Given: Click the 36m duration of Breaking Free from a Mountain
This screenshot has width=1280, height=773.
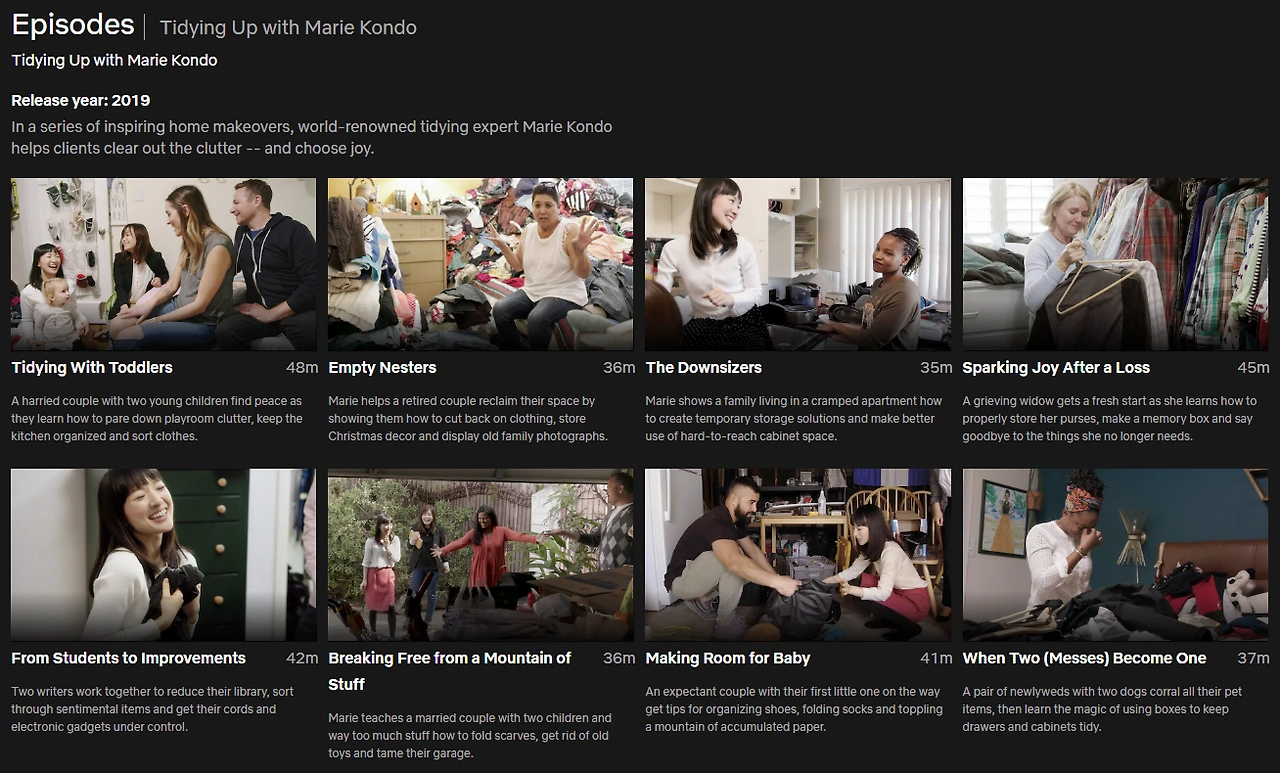Looking at the screenshot, I should 619,658.
